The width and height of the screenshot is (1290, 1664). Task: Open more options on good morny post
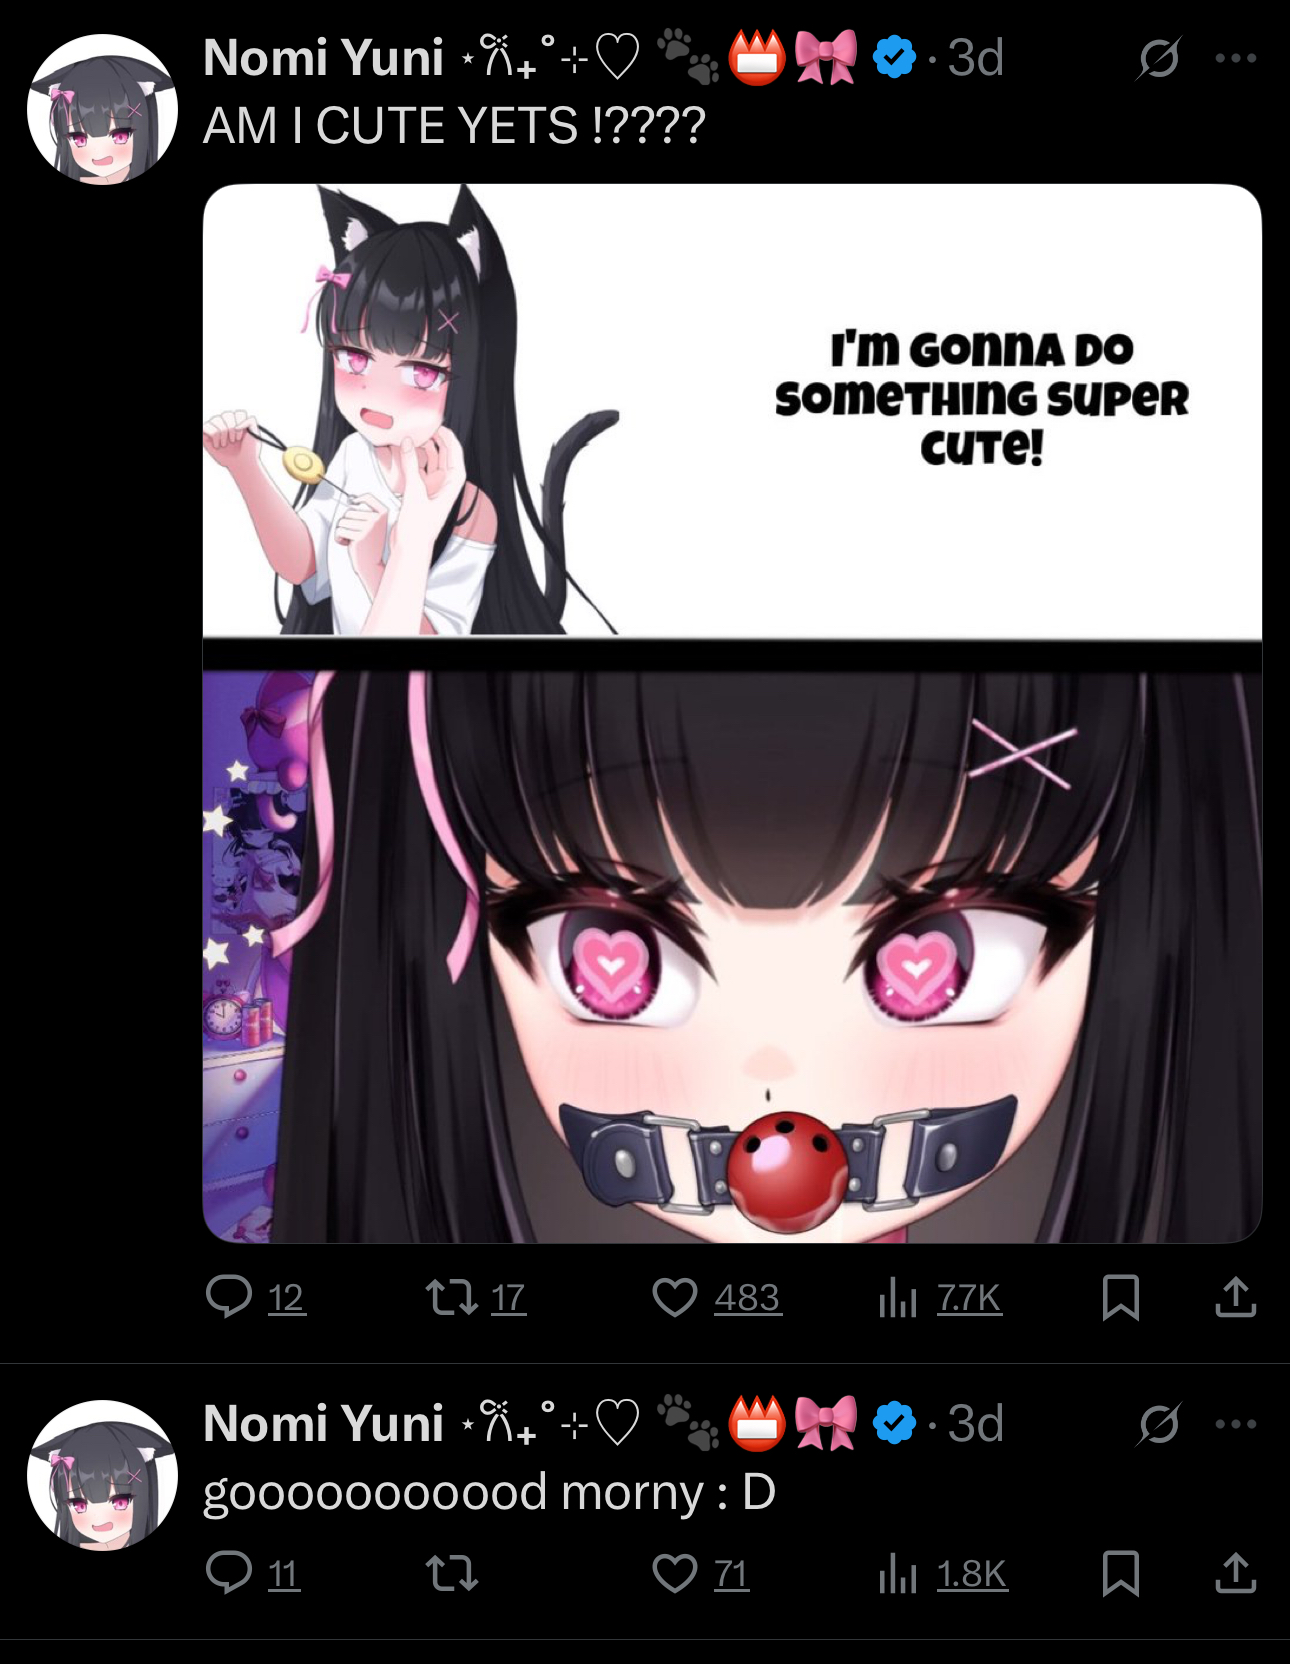(x=1236, y=1424)
